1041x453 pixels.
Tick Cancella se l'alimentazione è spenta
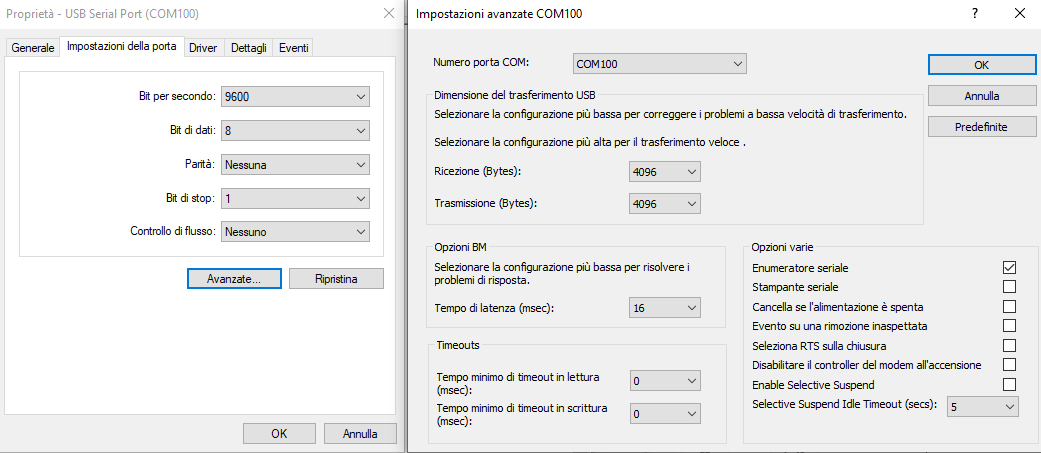(1009, 306)
